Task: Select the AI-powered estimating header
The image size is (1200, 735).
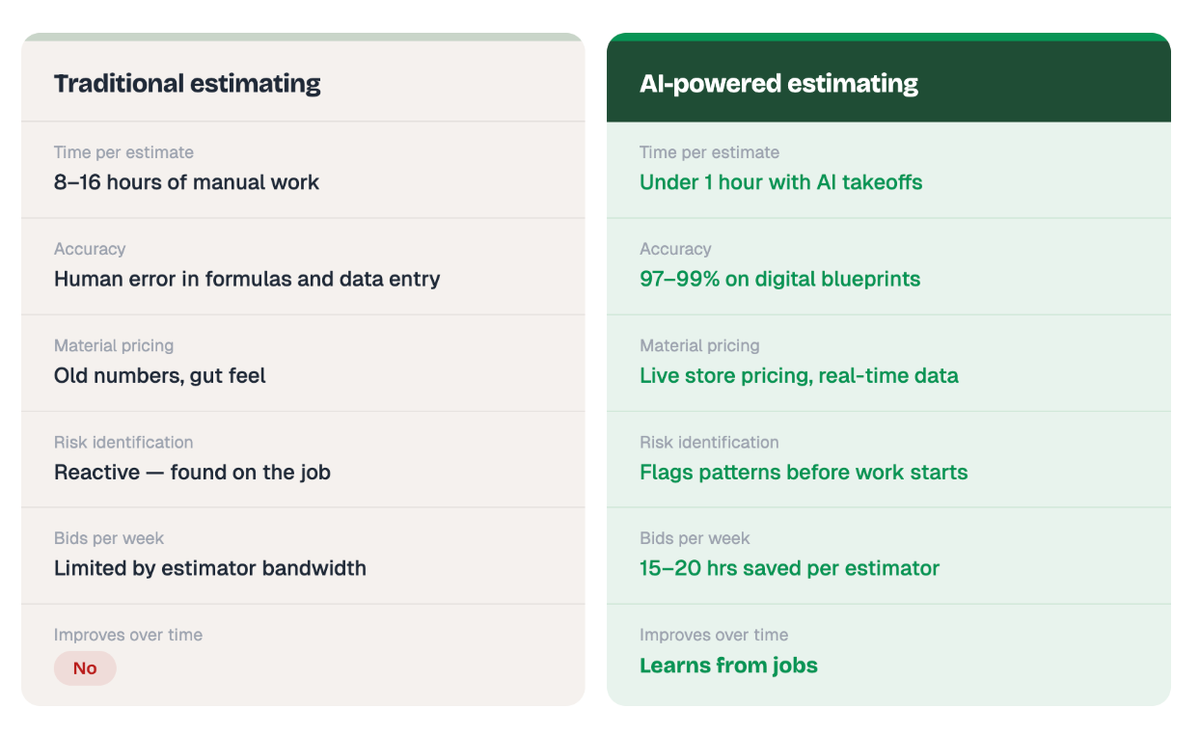Action: coord(779,83)
